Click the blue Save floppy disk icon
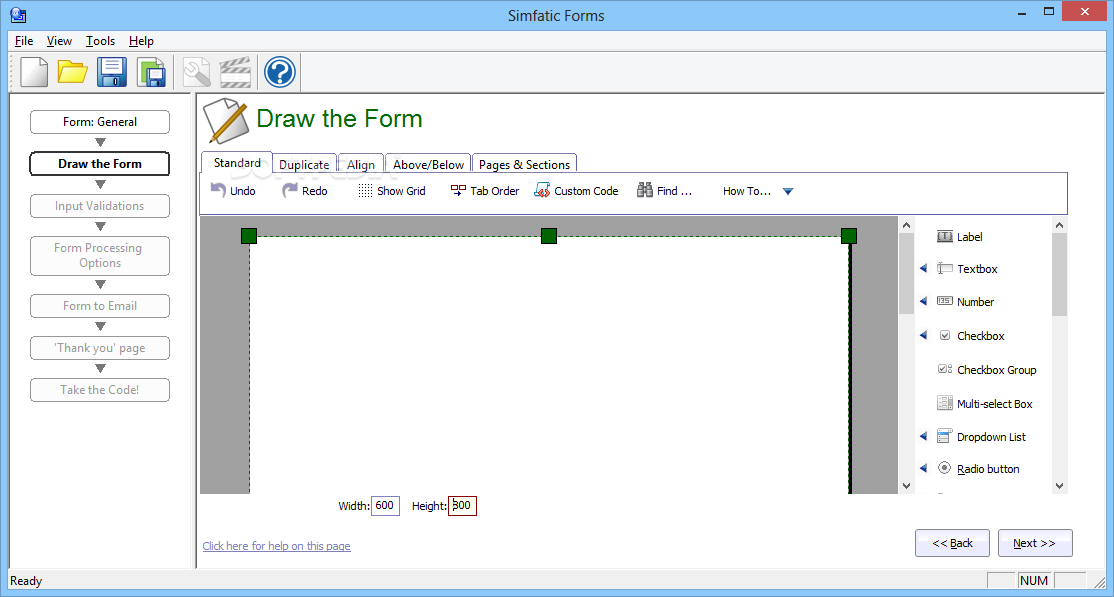1114x597 pixels. (x=112, y=72)
